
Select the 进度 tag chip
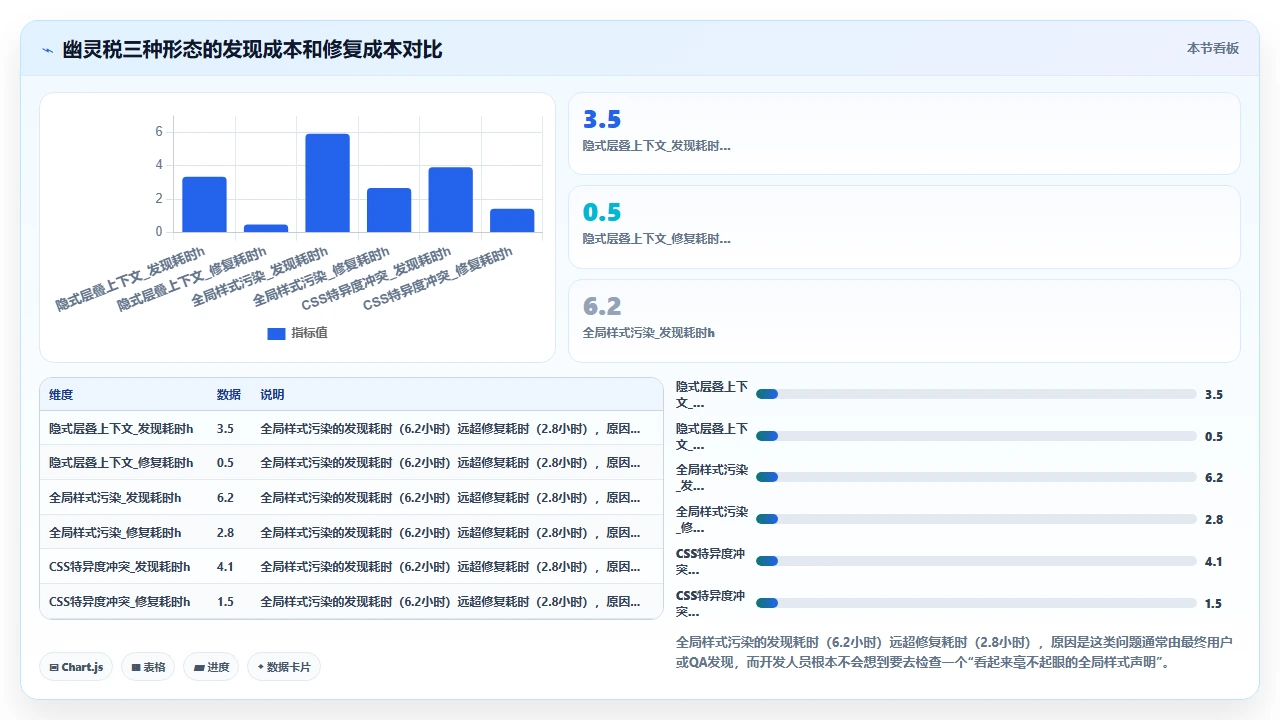[x=211, y=667]
